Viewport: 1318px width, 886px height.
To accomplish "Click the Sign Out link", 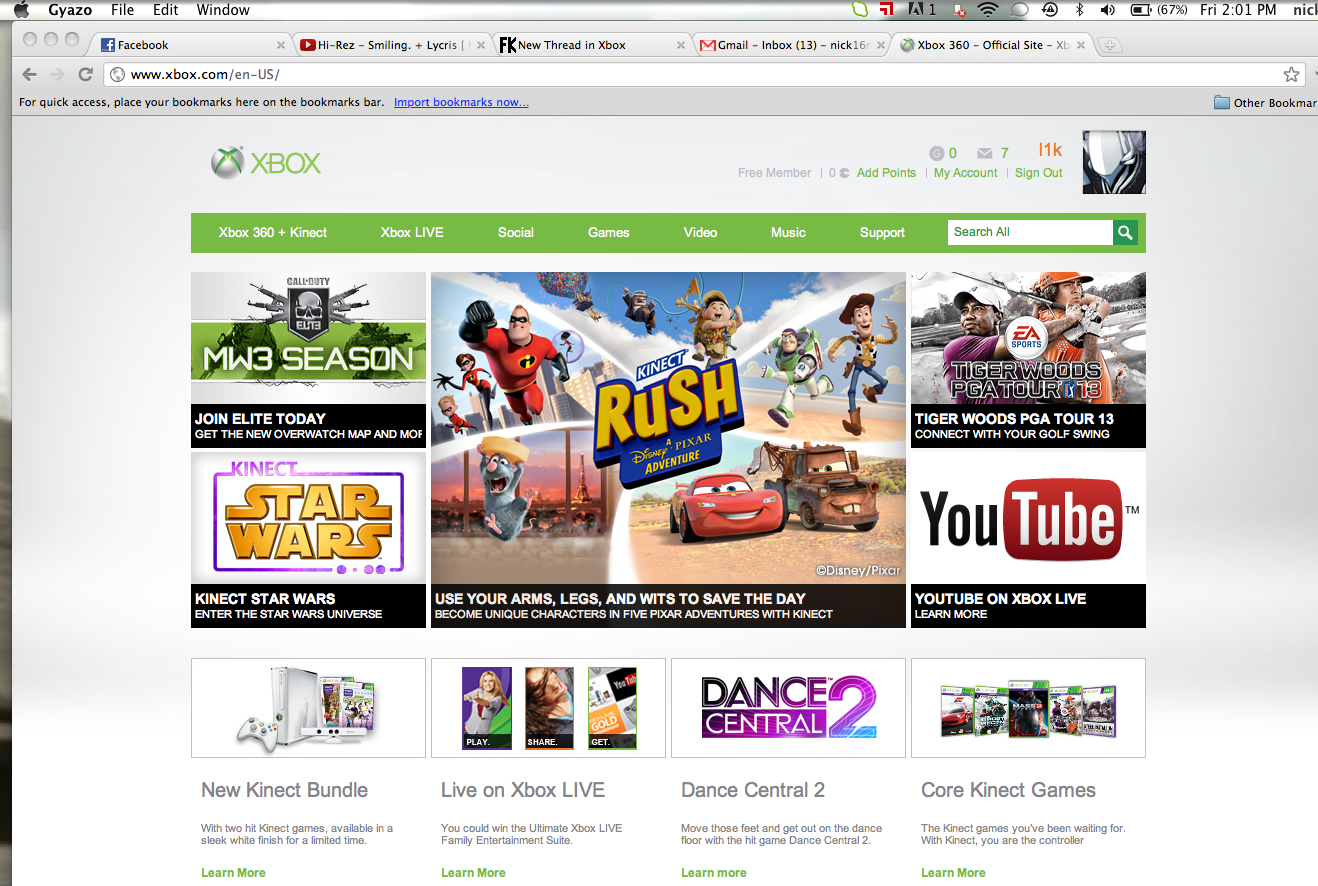I will click(1039, 173).
